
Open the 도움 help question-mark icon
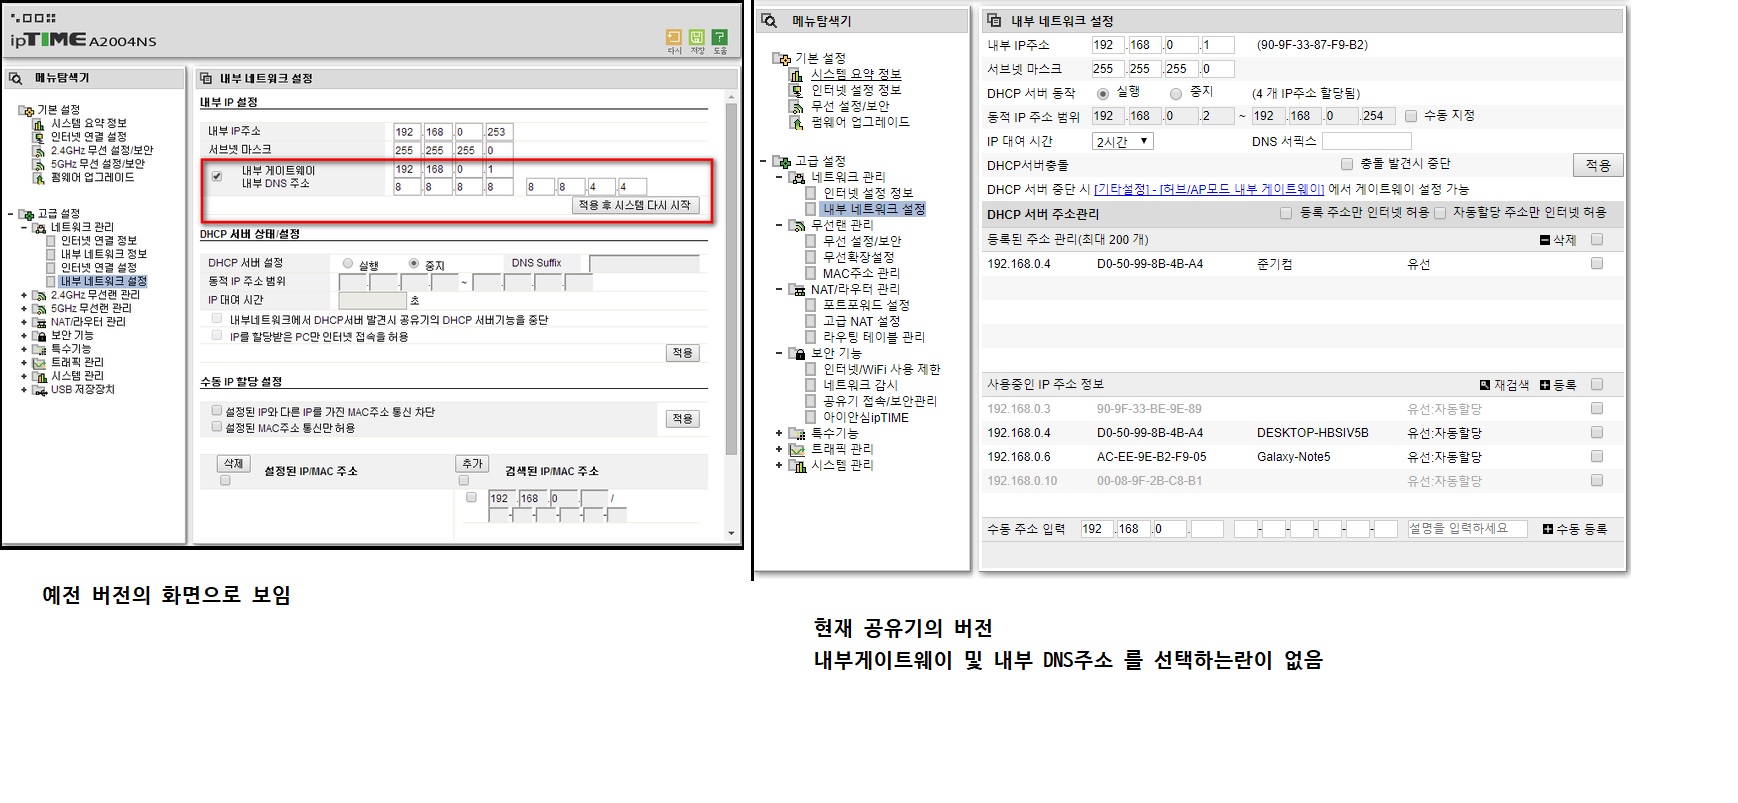point(720,37)
